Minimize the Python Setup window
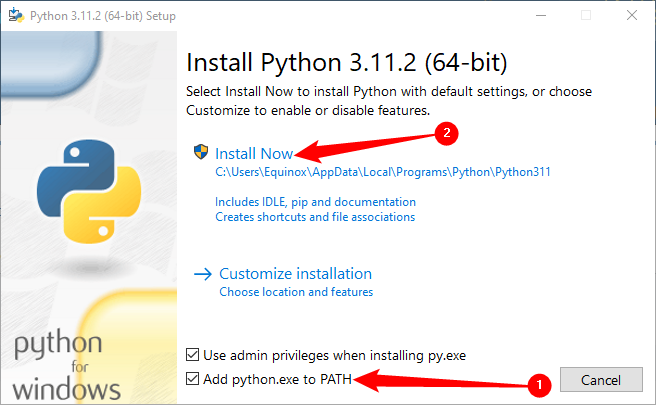 pos(539,15)
